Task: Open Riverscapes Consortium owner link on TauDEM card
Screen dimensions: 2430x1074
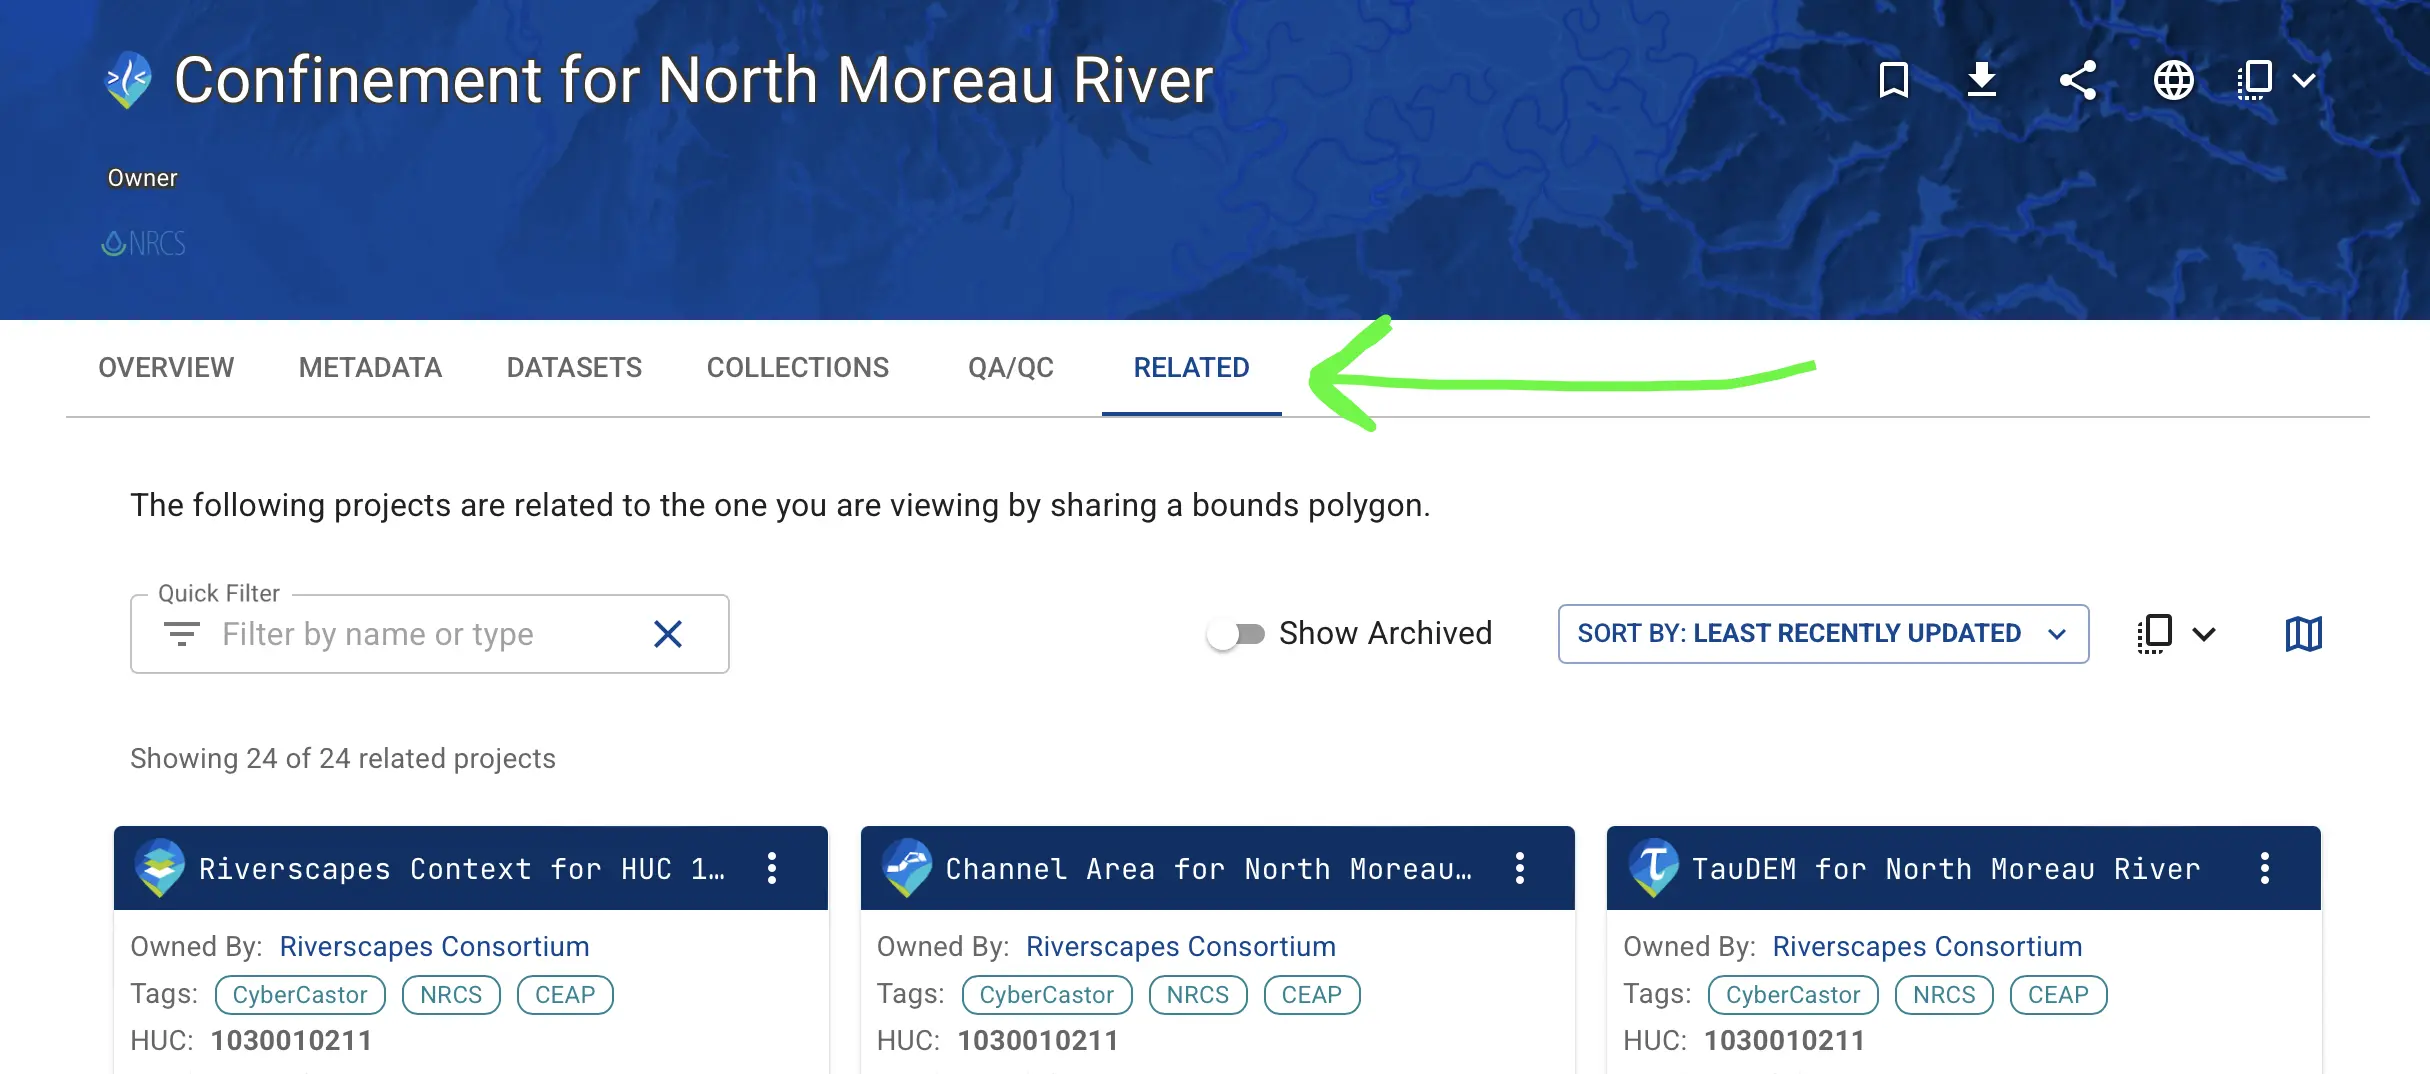Action: tap(1927, 946)
